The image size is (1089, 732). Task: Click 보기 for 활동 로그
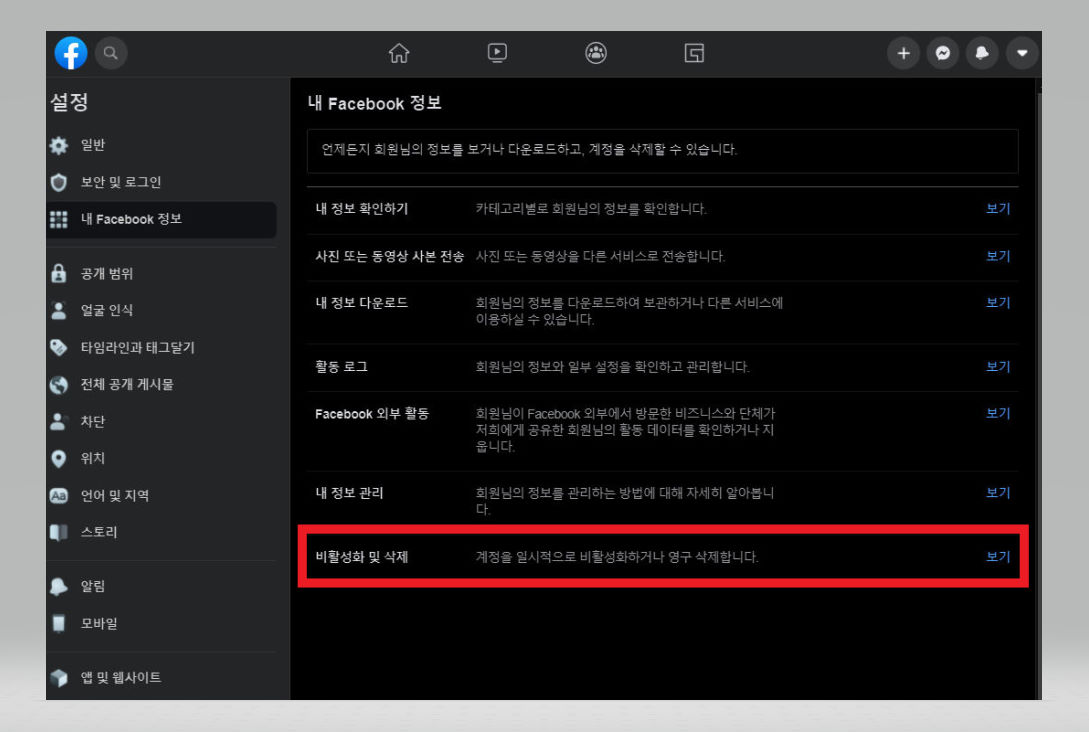coord(998,366)
